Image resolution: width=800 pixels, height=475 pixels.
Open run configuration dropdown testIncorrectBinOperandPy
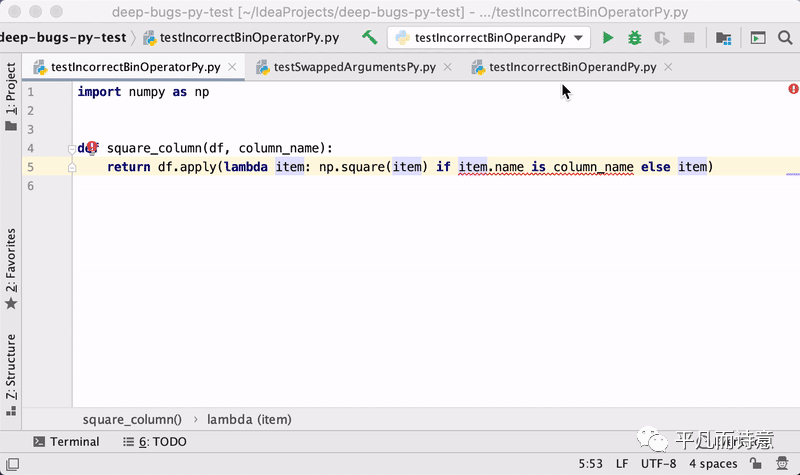point(488,38)
